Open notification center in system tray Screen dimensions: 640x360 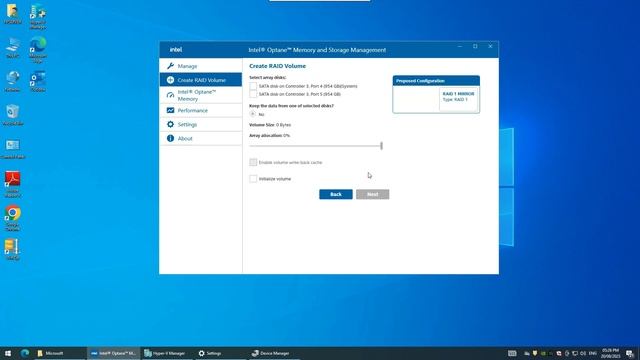point(630,353)
